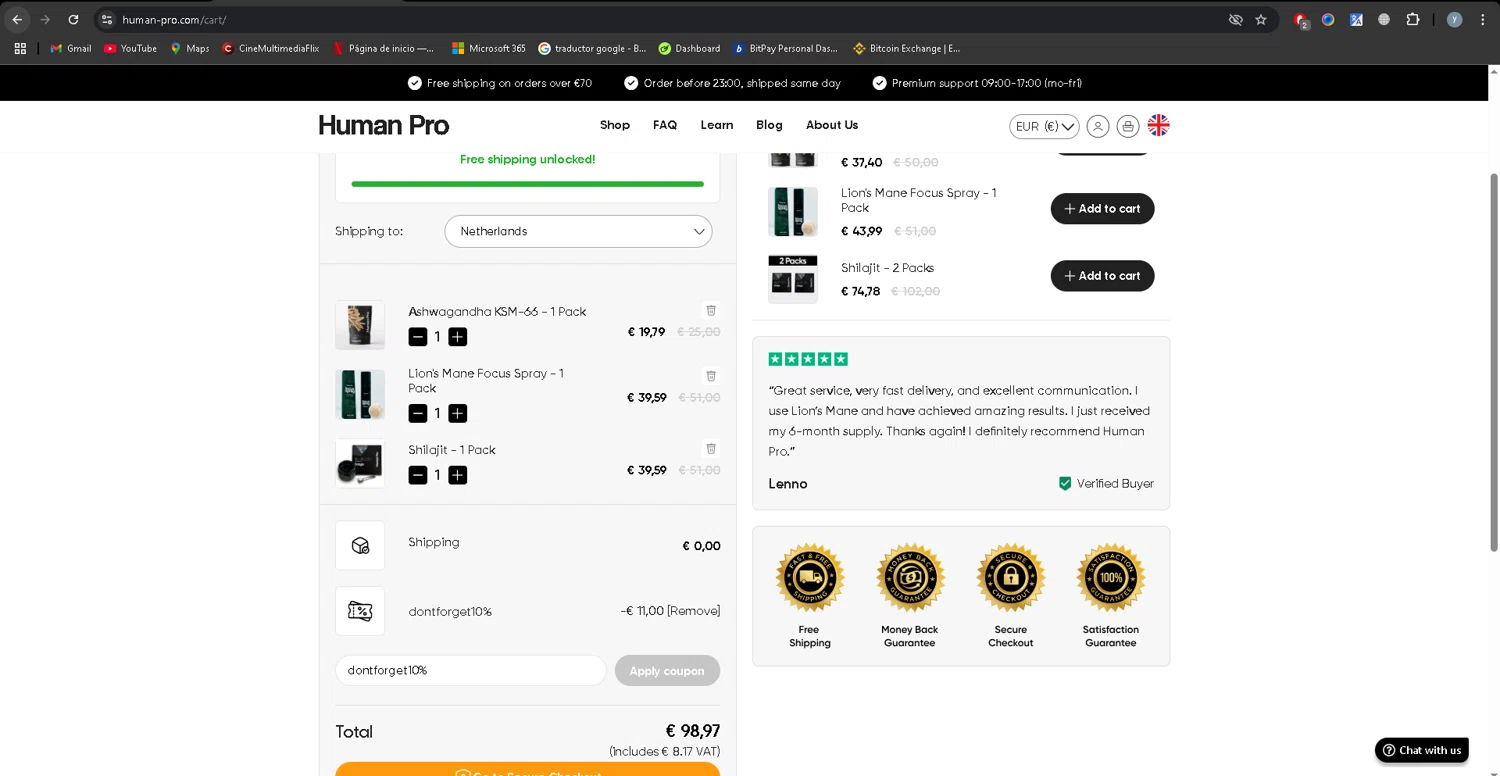Open the Chrome three-dot menu

pyautogui.click(x=1483, y=19)
